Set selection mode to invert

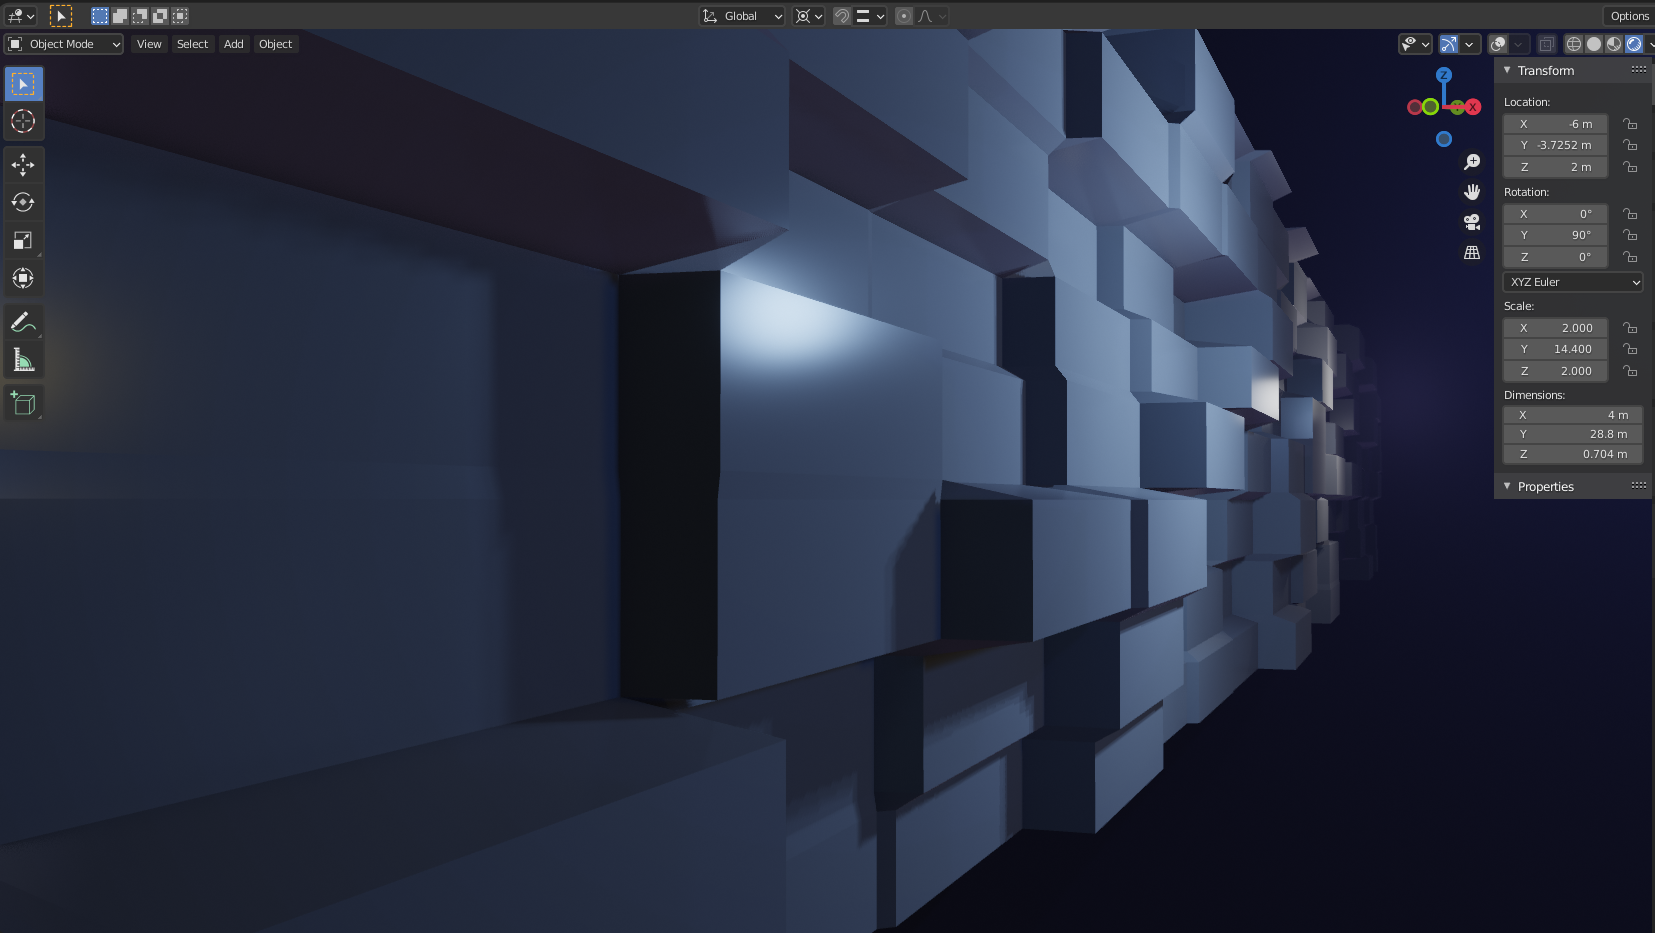point(160,16)
